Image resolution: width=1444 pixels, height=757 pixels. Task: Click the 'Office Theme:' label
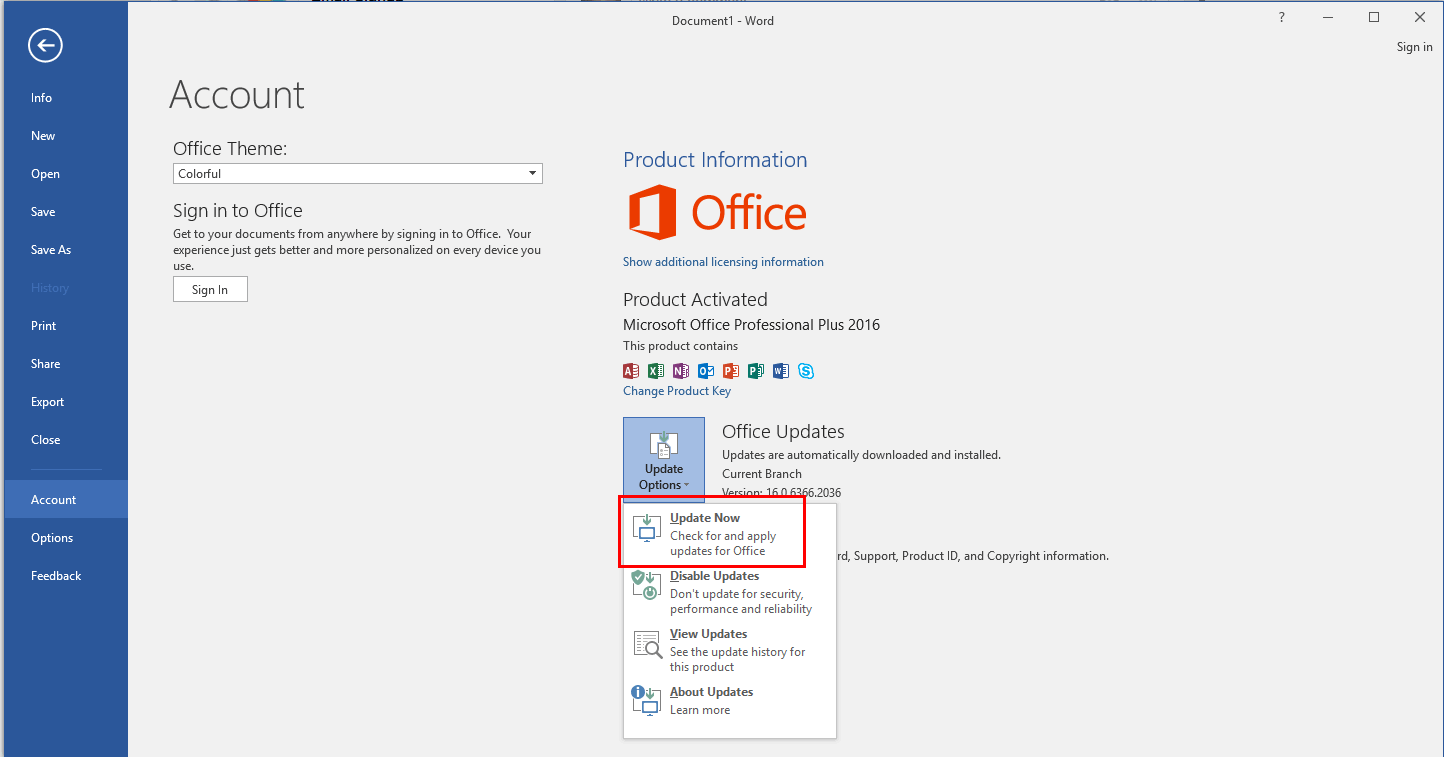tap(230, 149)
